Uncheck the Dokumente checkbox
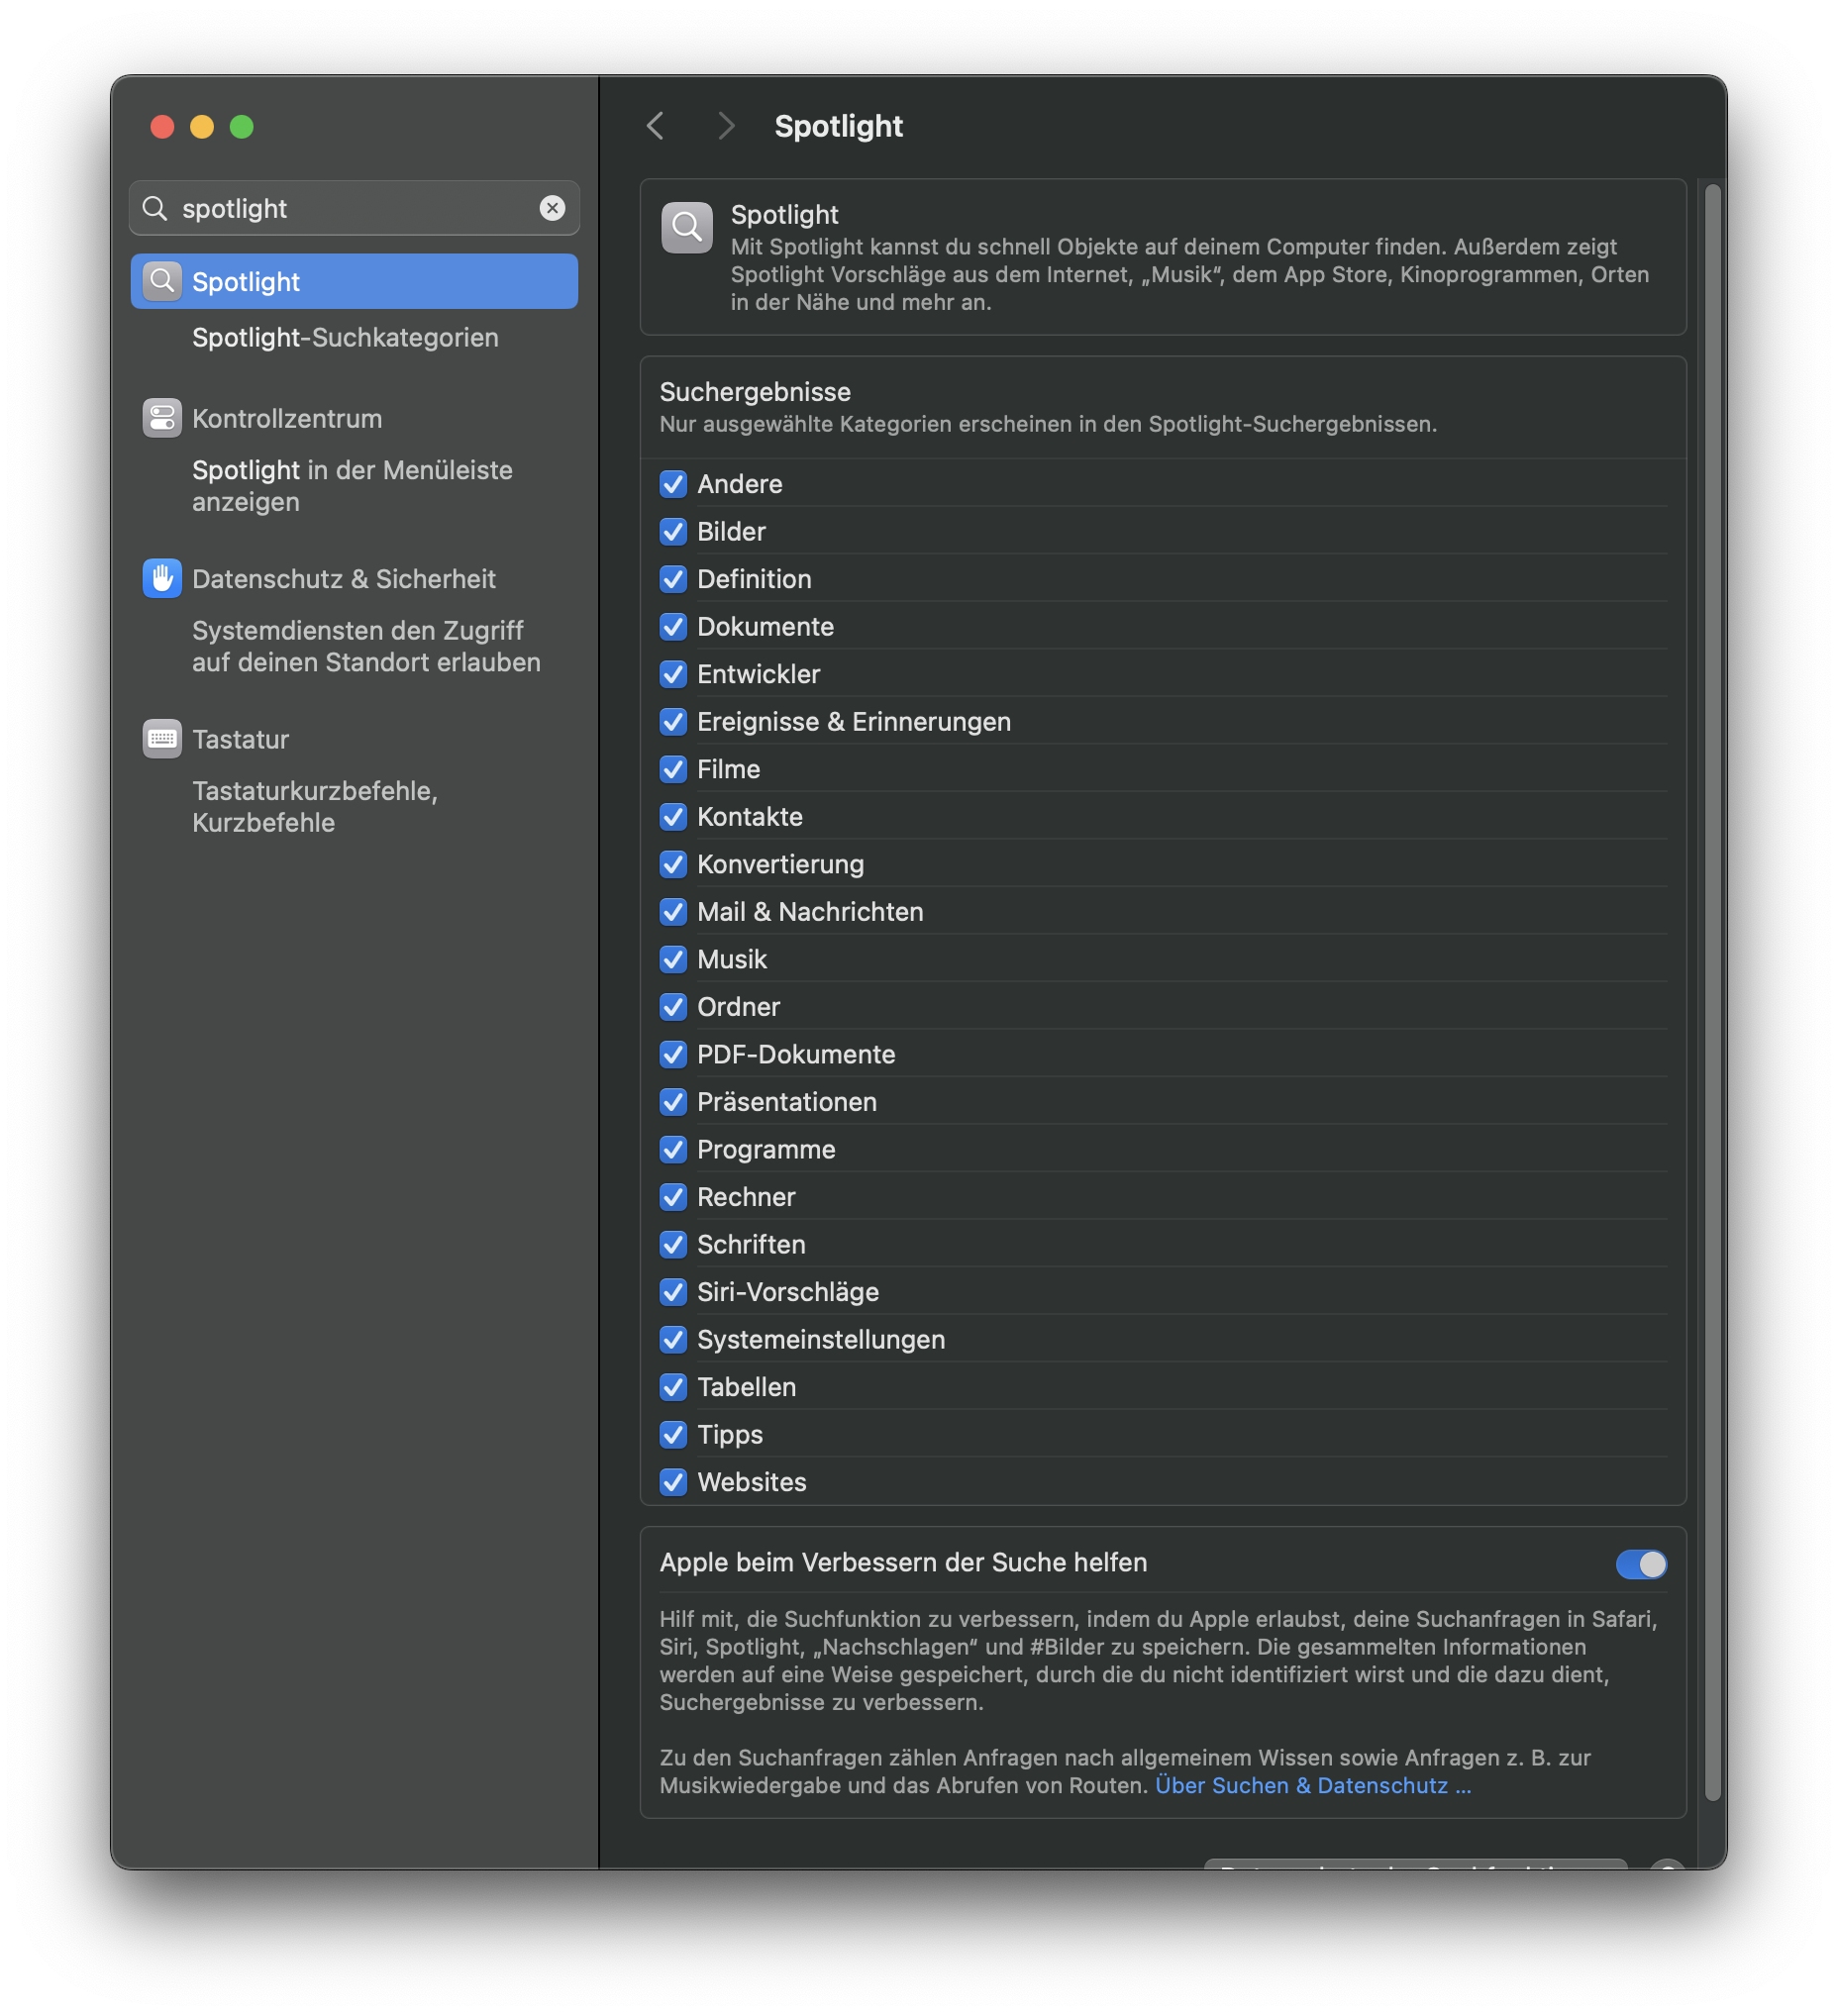The width and height of the screenshot is (1838, 2016). (x=674, y=627)
